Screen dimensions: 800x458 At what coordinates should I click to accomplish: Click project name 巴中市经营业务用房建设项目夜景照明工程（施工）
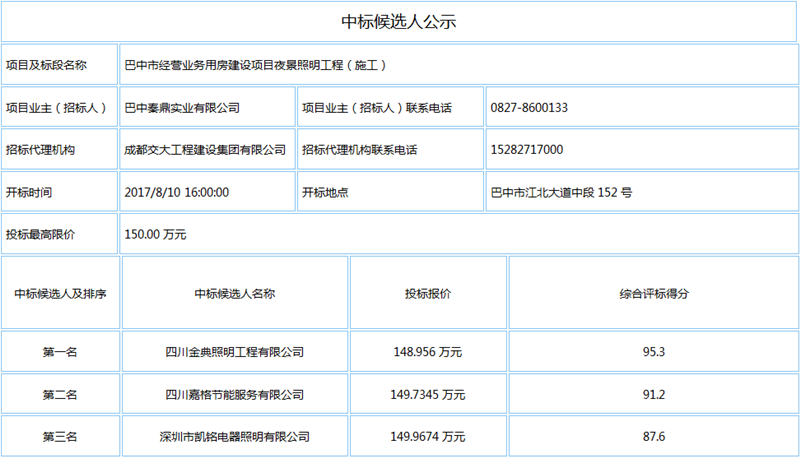click(x=255, y=65)
